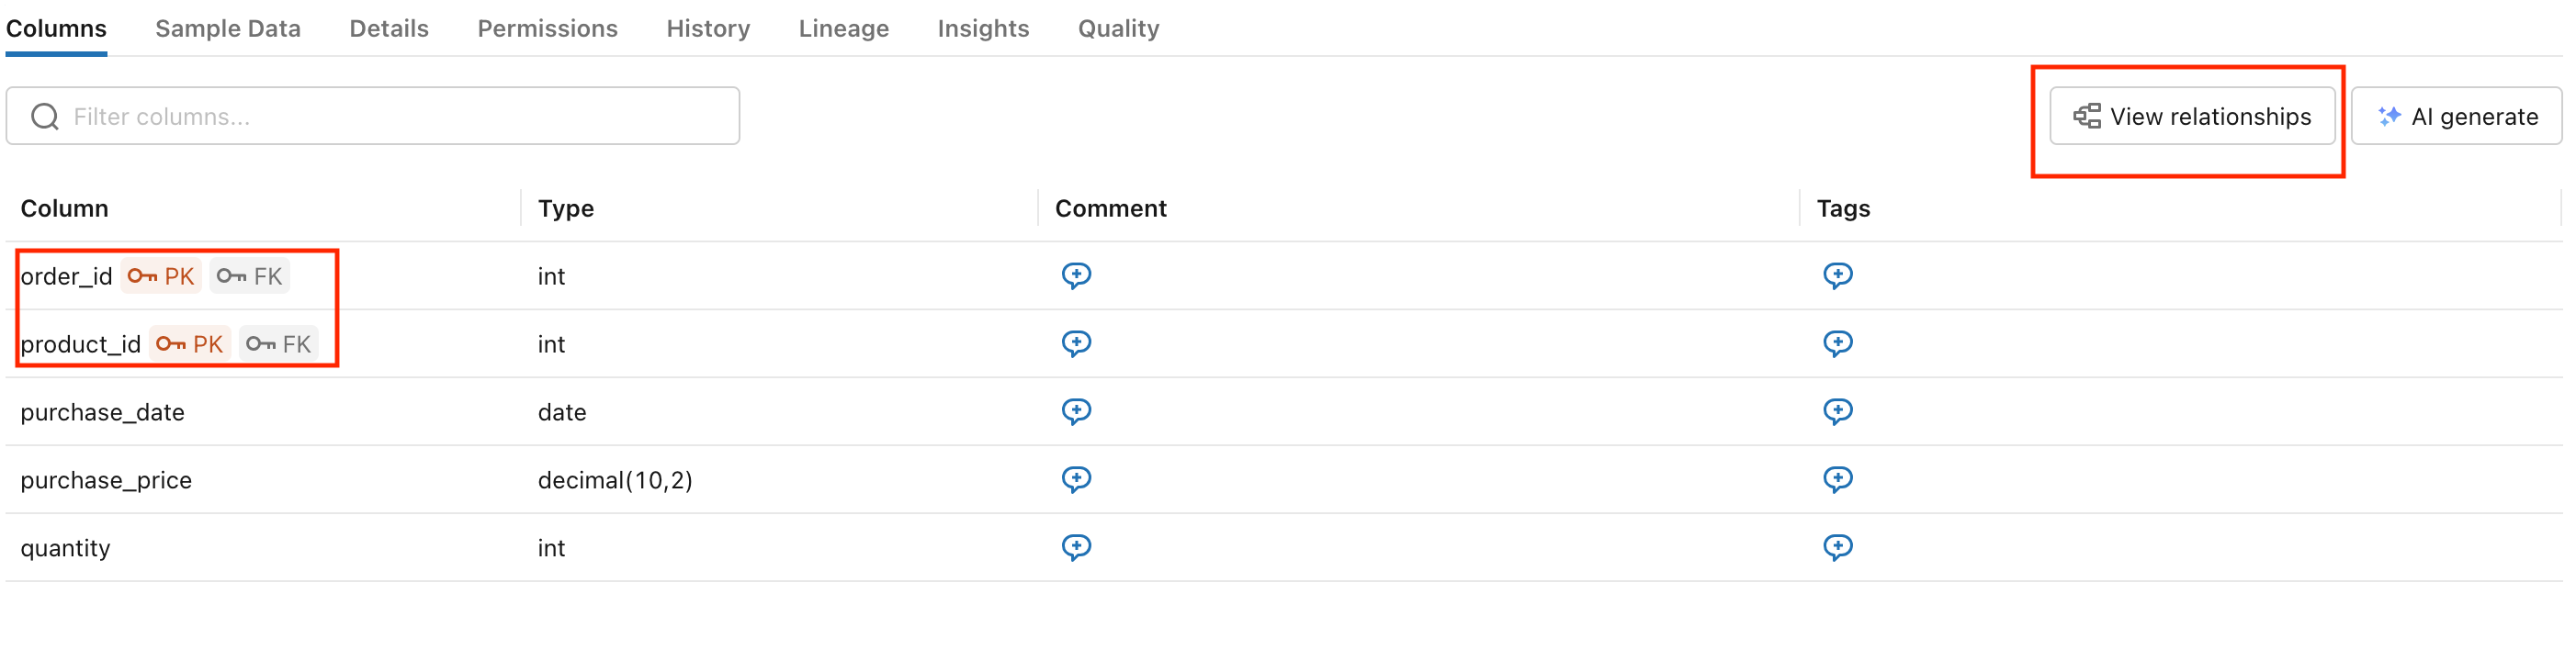Click the AI generate button
The width and height of the screenshot is (2576, 661).
2456,117
